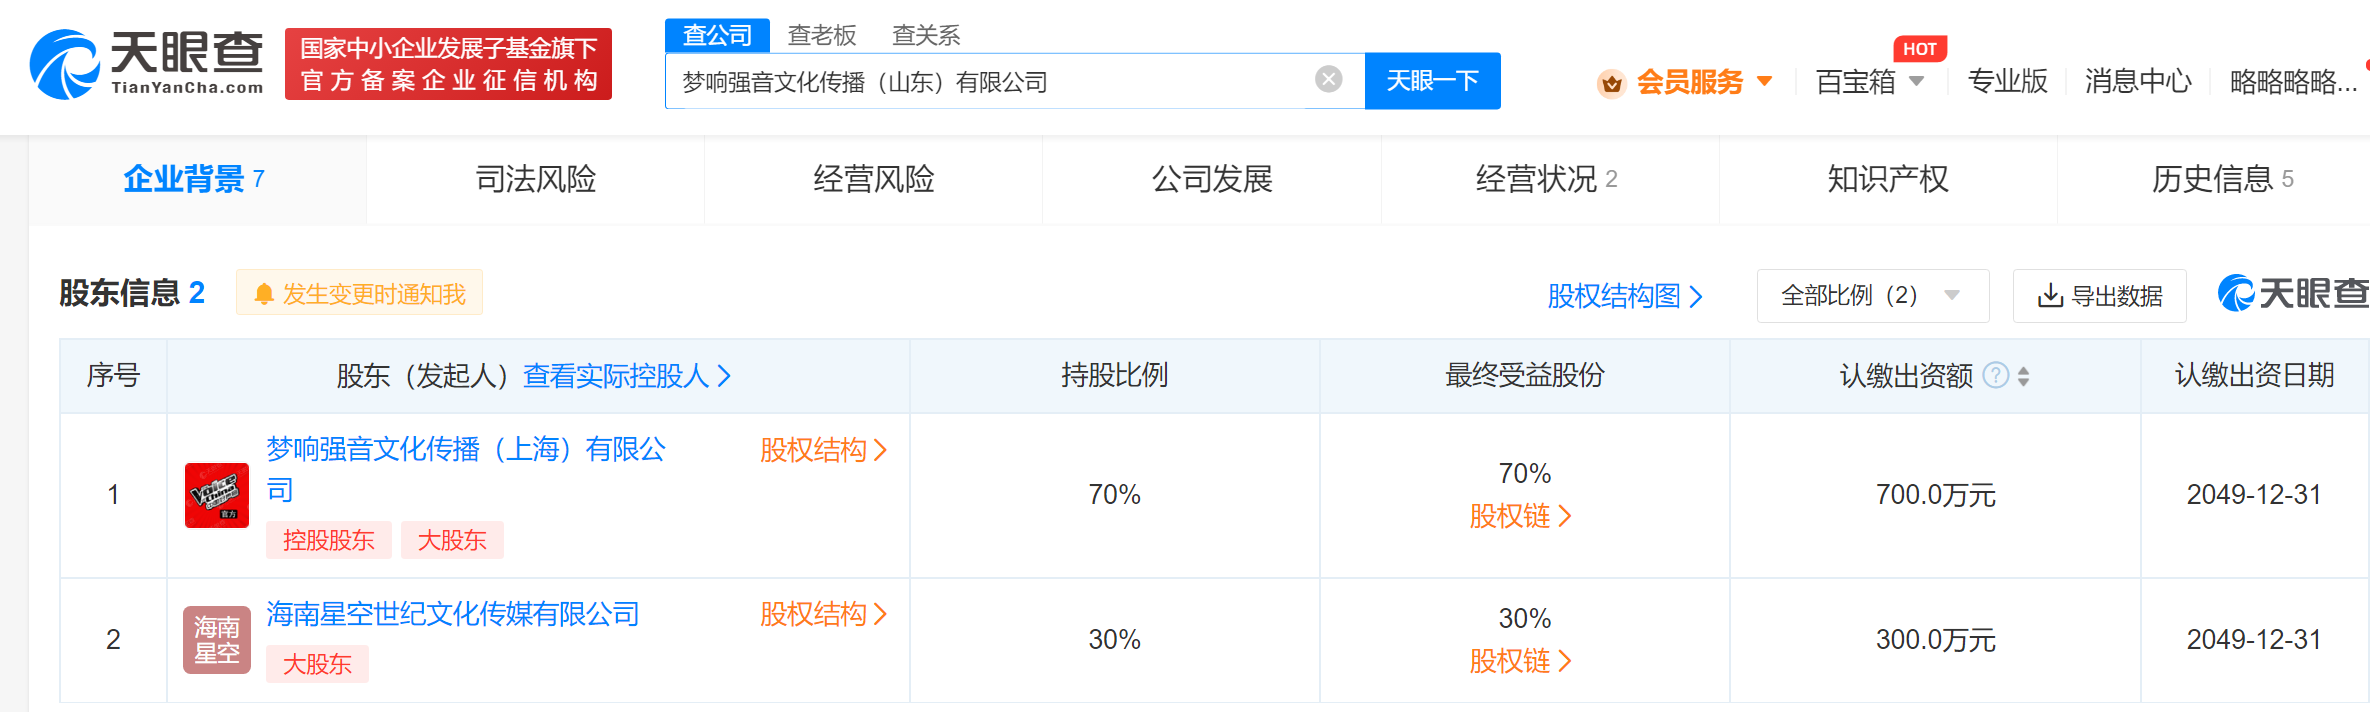The height and width of the screenshot is (712, 2370).
Task: Switch to the 经营状况 tab
Action: [1550, 179]
